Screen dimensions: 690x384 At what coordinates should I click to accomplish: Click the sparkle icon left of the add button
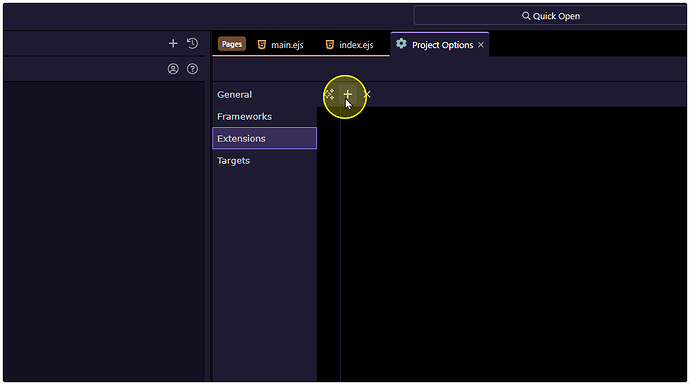coord(329,94)
